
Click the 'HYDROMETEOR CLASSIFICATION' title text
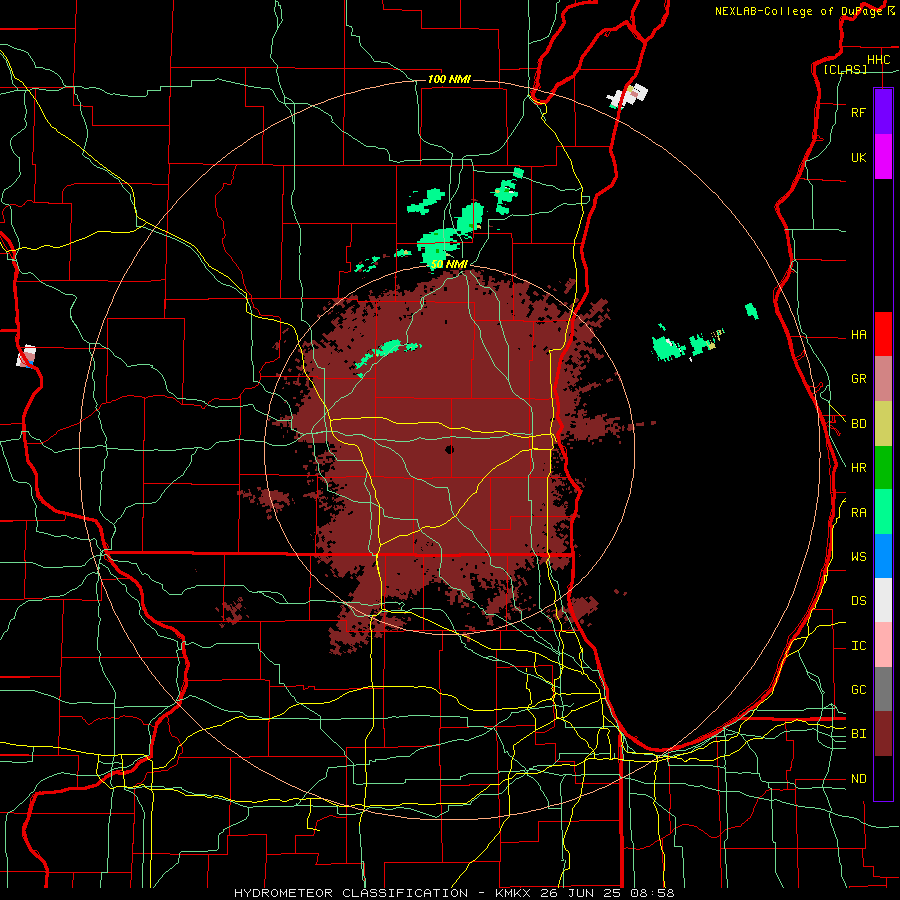[x=351, y=893]
